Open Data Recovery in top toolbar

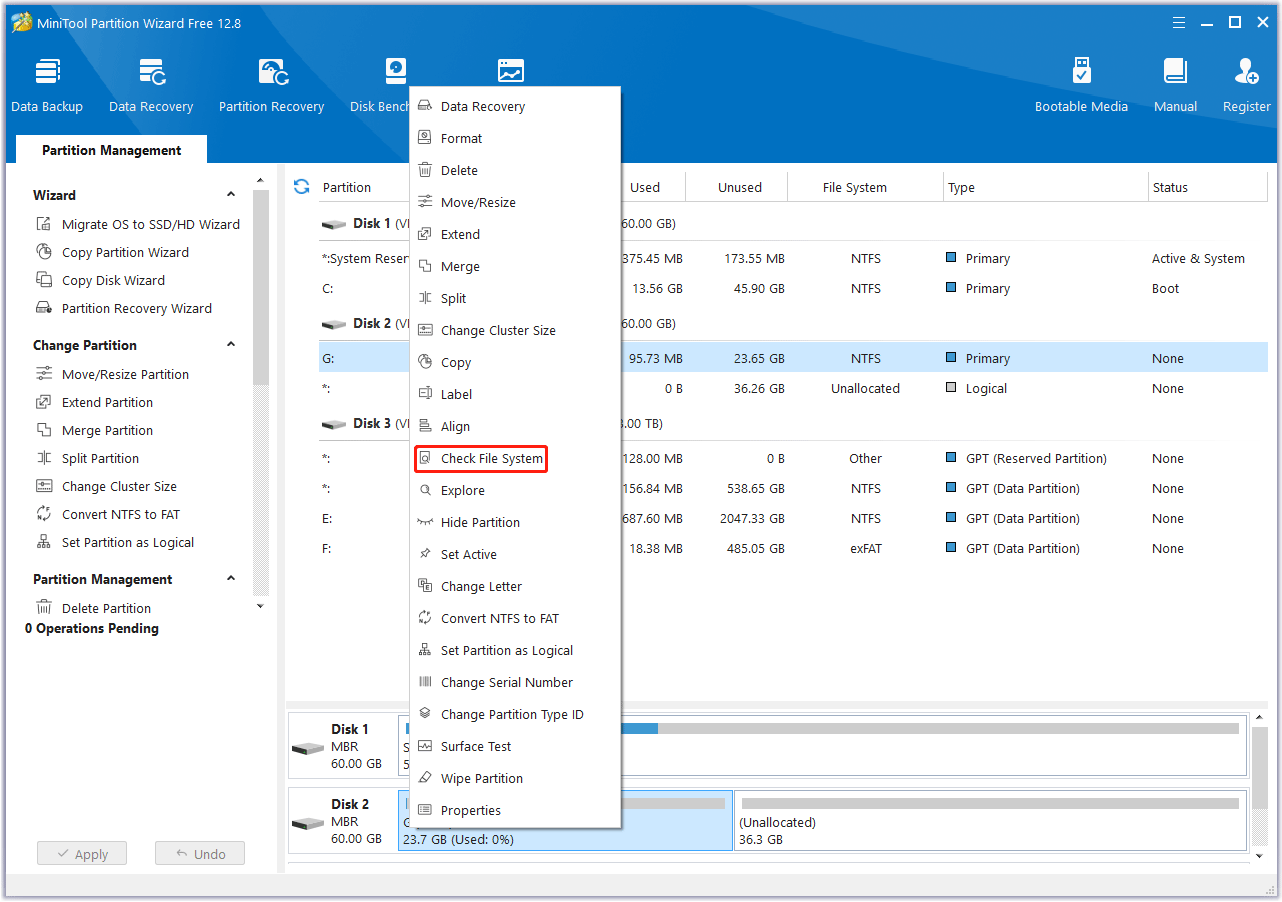click(x=151, y=85)
